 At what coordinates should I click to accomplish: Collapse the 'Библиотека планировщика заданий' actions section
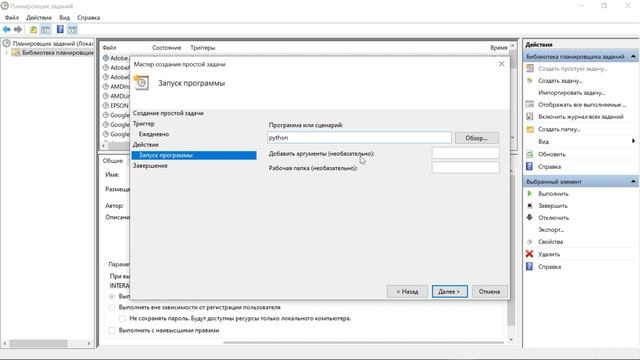coord(633,56)
